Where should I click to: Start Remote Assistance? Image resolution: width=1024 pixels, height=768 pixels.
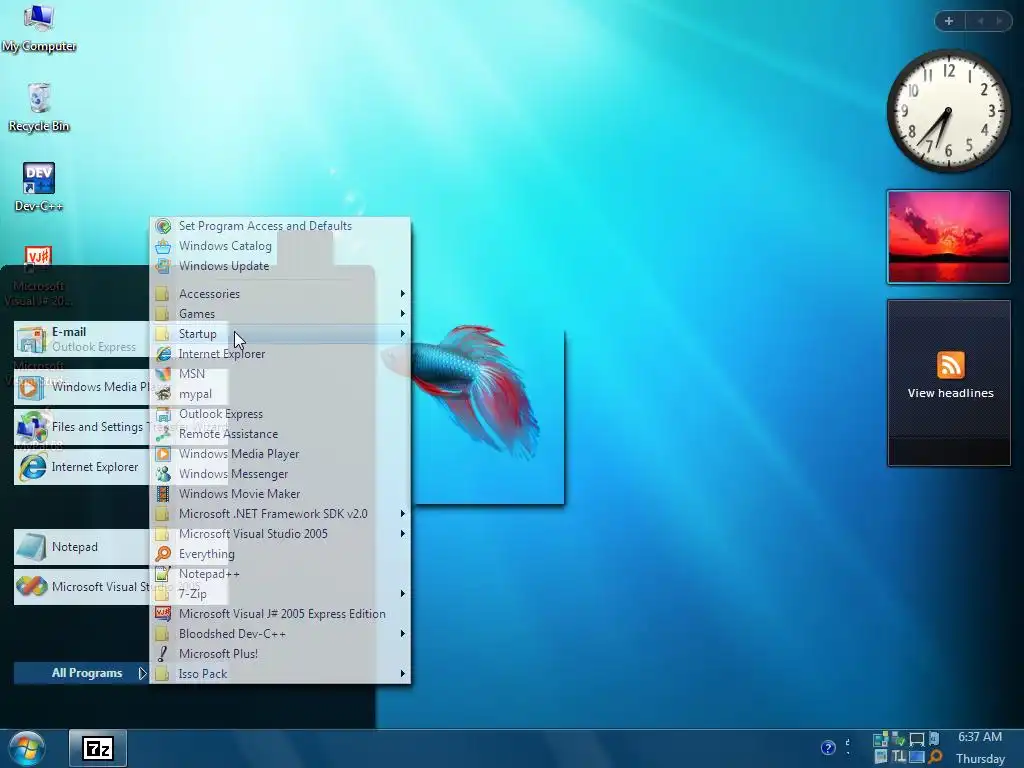click(280, 434)
